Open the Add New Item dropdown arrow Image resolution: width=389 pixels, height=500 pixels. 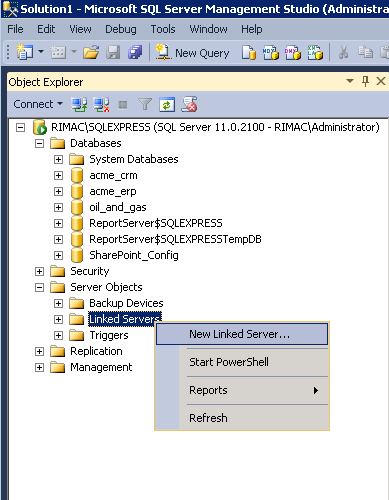tap(74, 52)
